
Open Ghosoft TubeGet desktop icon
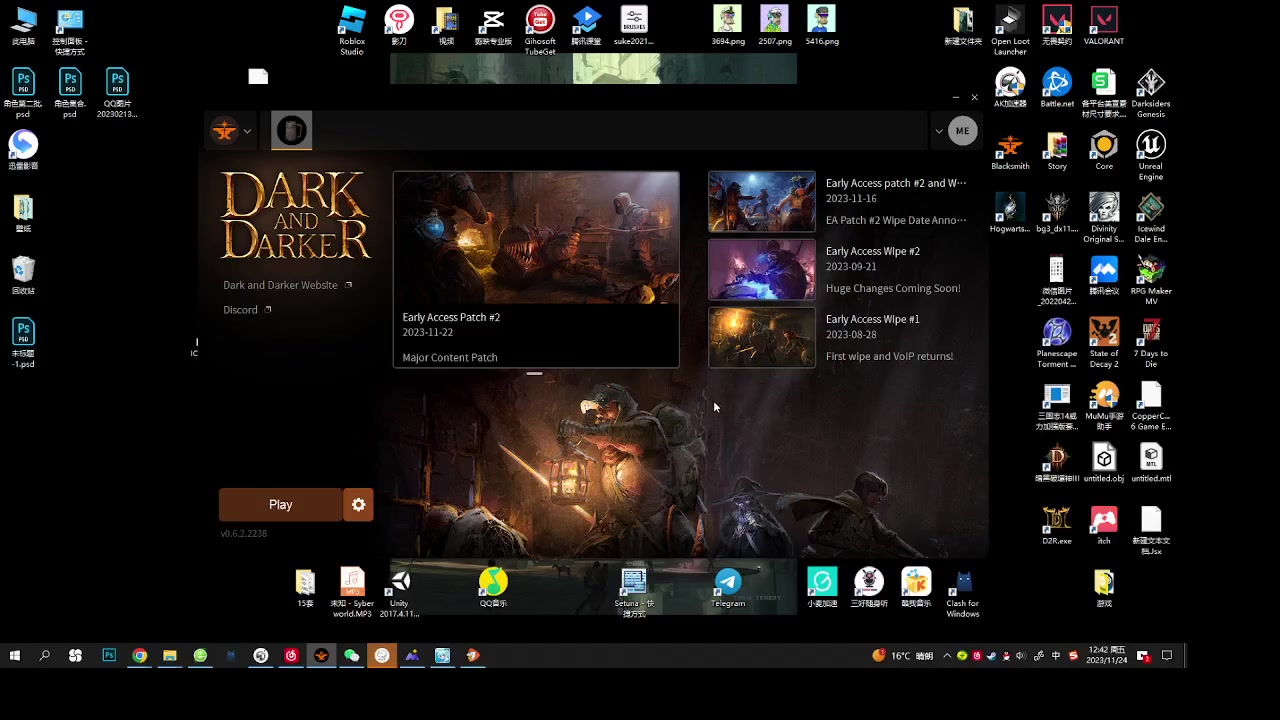540,31
